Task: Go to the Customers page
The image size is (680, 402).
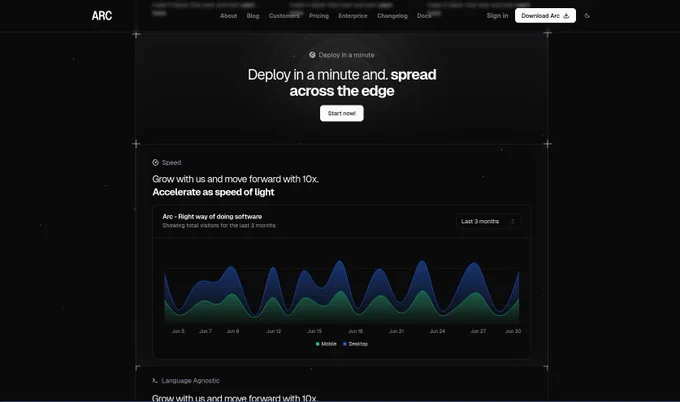Action: click(284, 16)
